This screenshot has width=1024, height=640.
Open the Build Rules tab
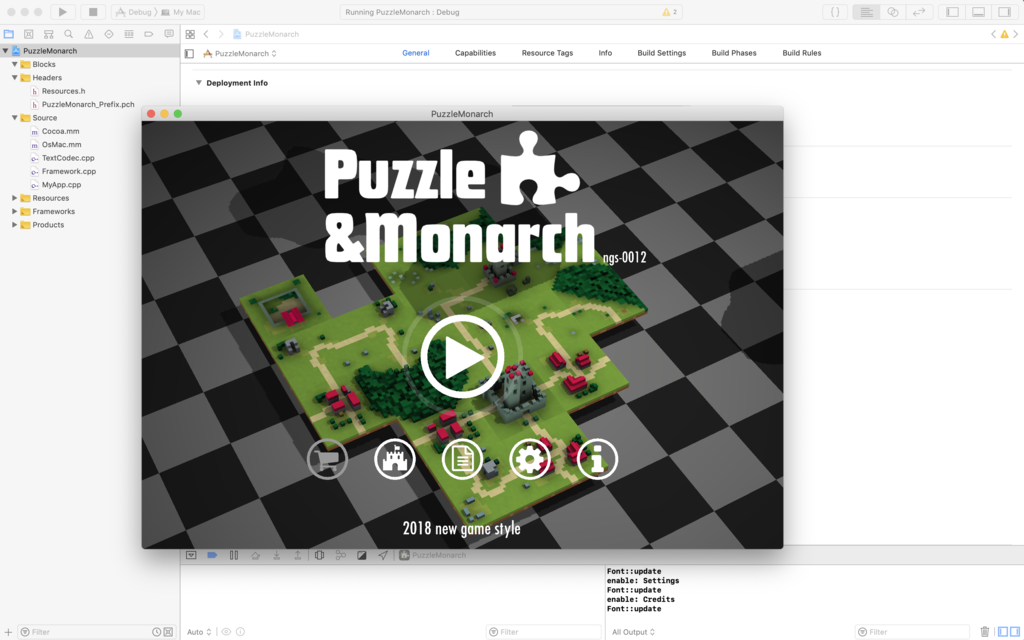pos(802,53)
